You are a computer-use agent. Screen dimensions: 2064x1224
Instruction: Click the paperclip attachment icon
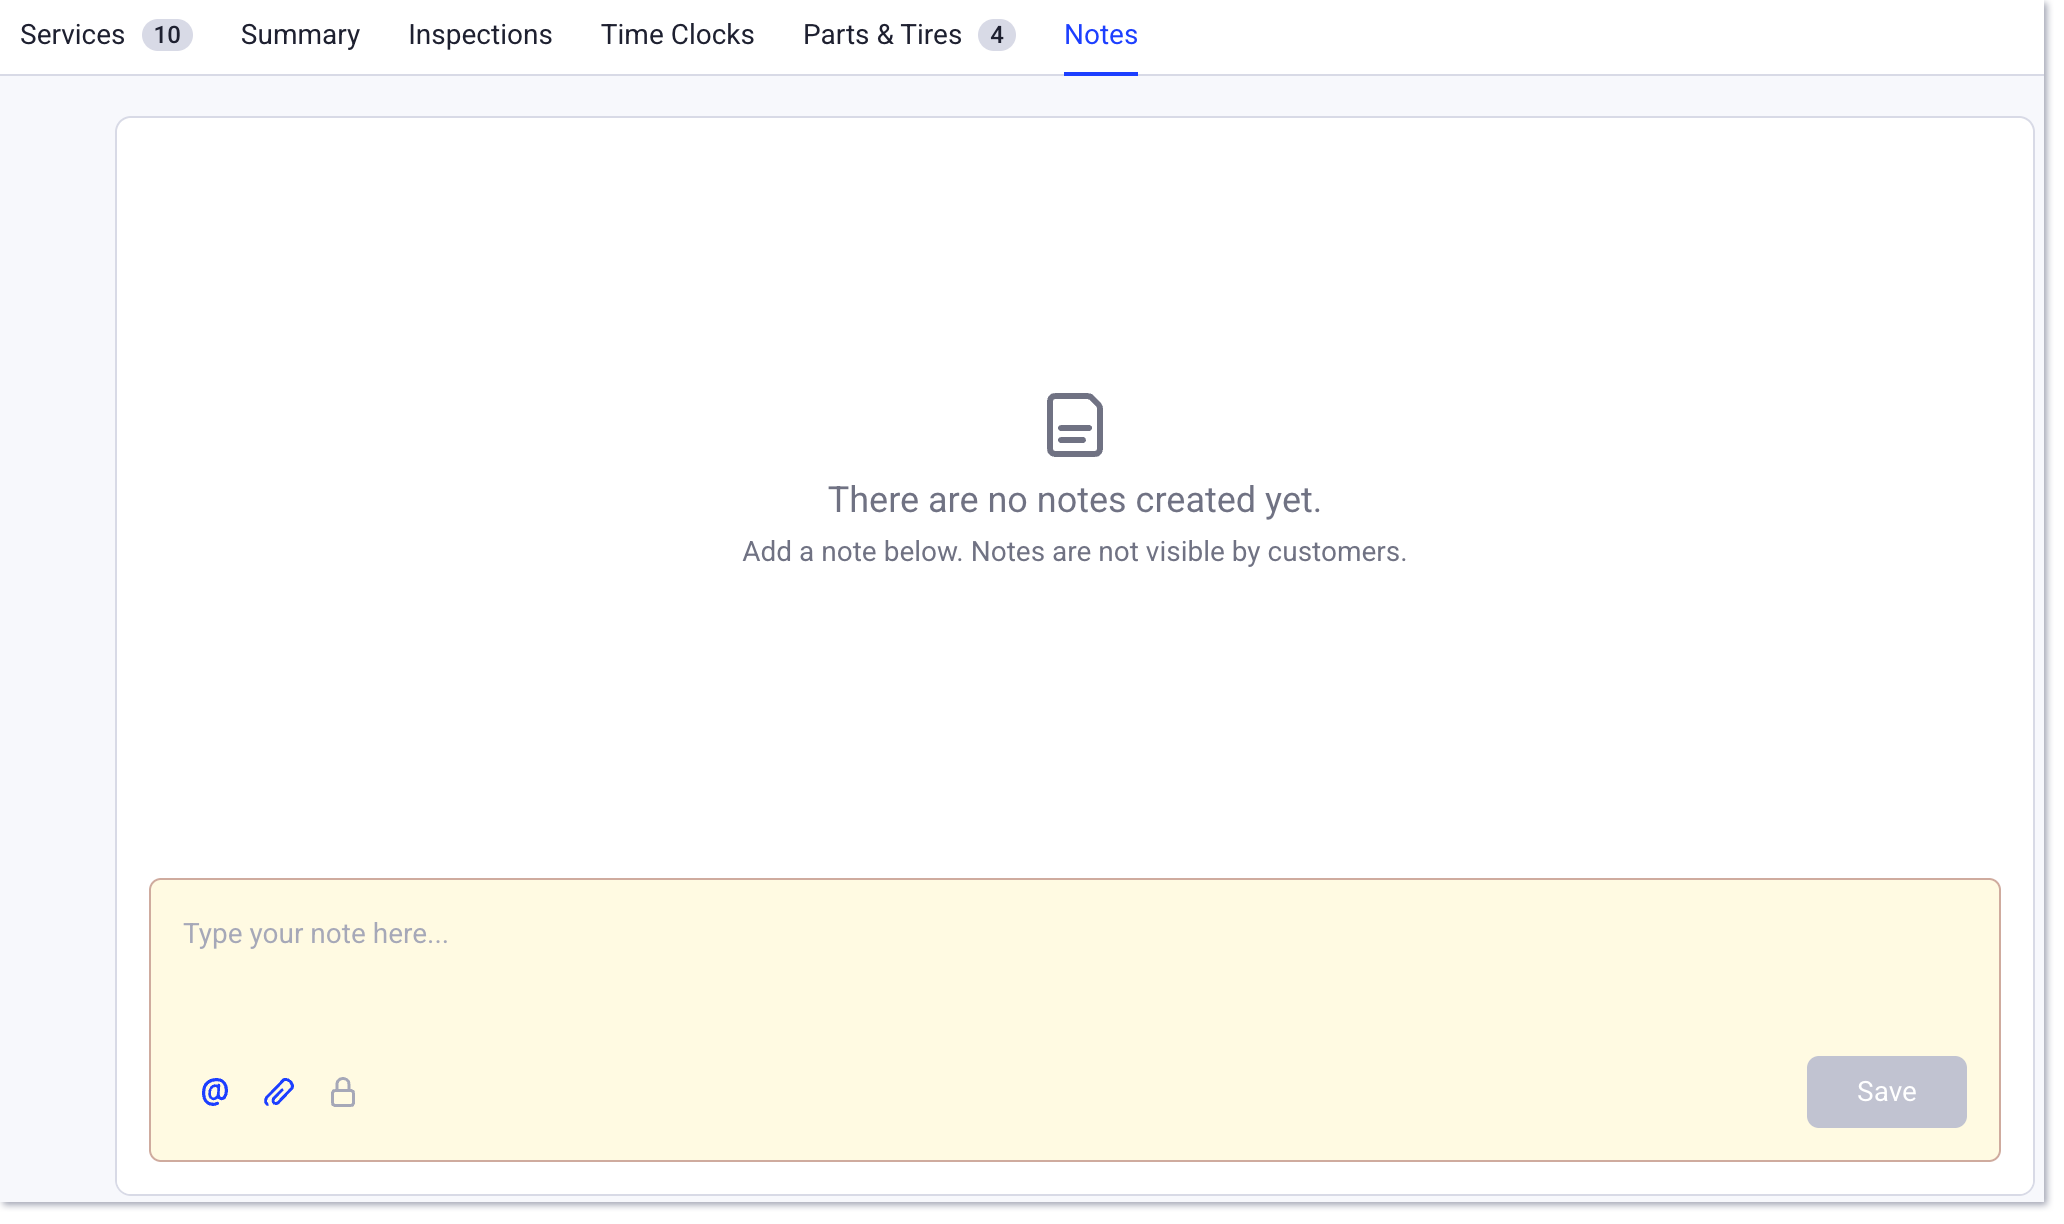click(x=279, y=1092)
